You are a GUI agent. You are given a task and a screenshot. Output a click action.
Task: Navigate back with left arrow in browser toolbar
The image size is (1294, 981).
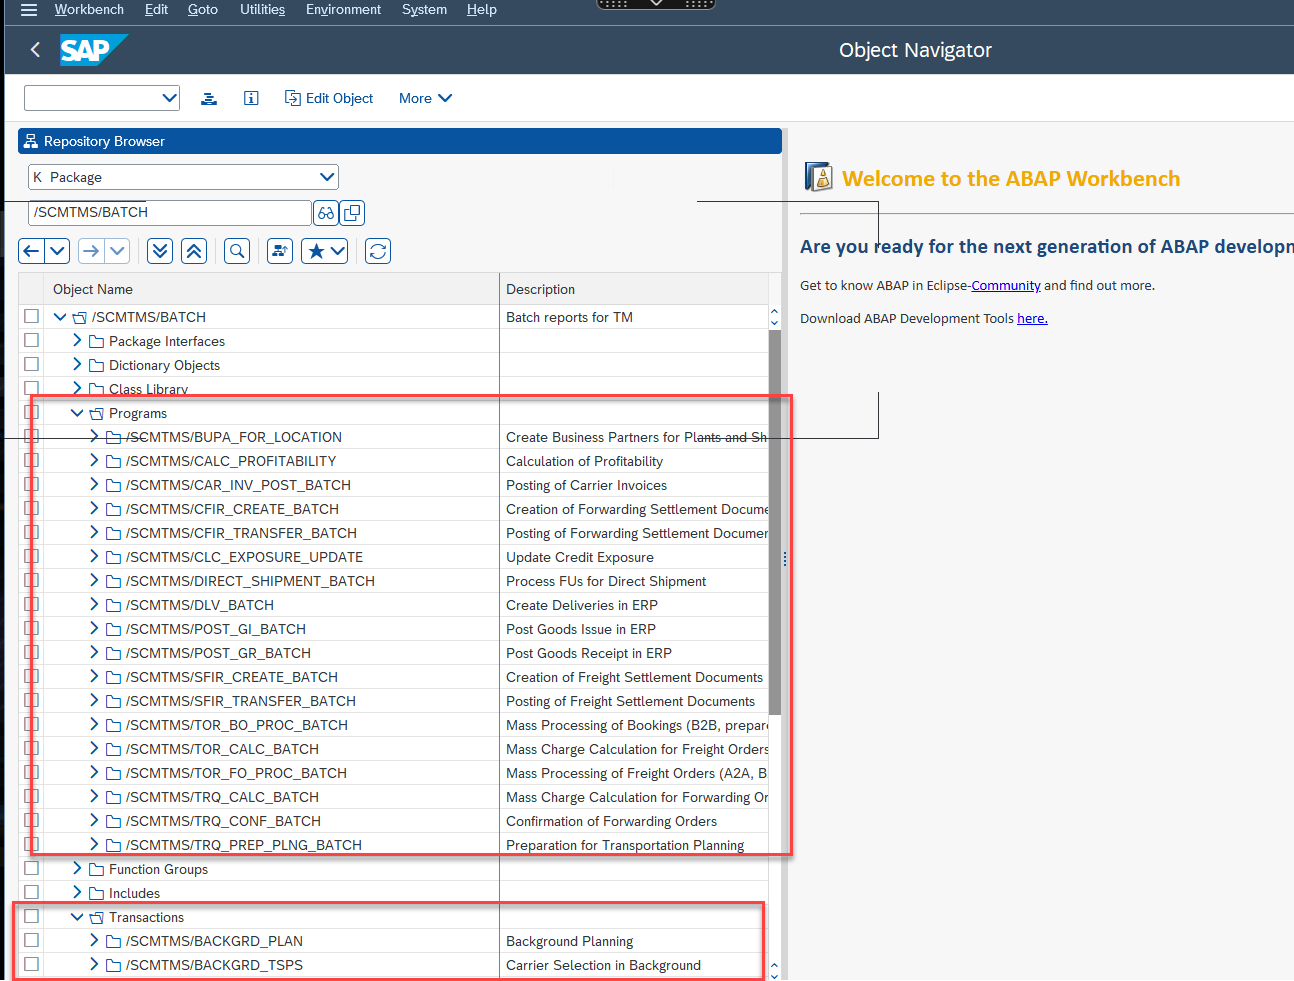pos(31,251)
